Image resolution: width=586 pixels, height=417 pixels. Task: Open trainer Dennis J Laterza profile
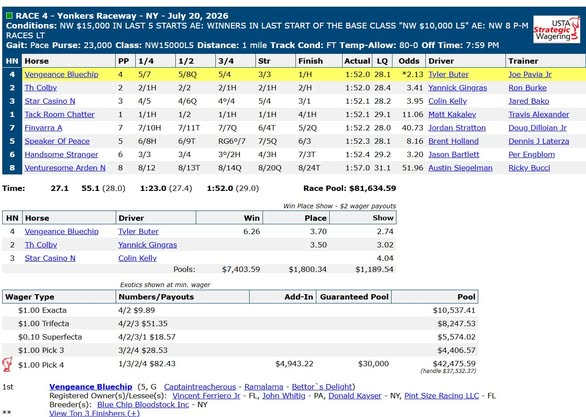(x=539, y=141)
